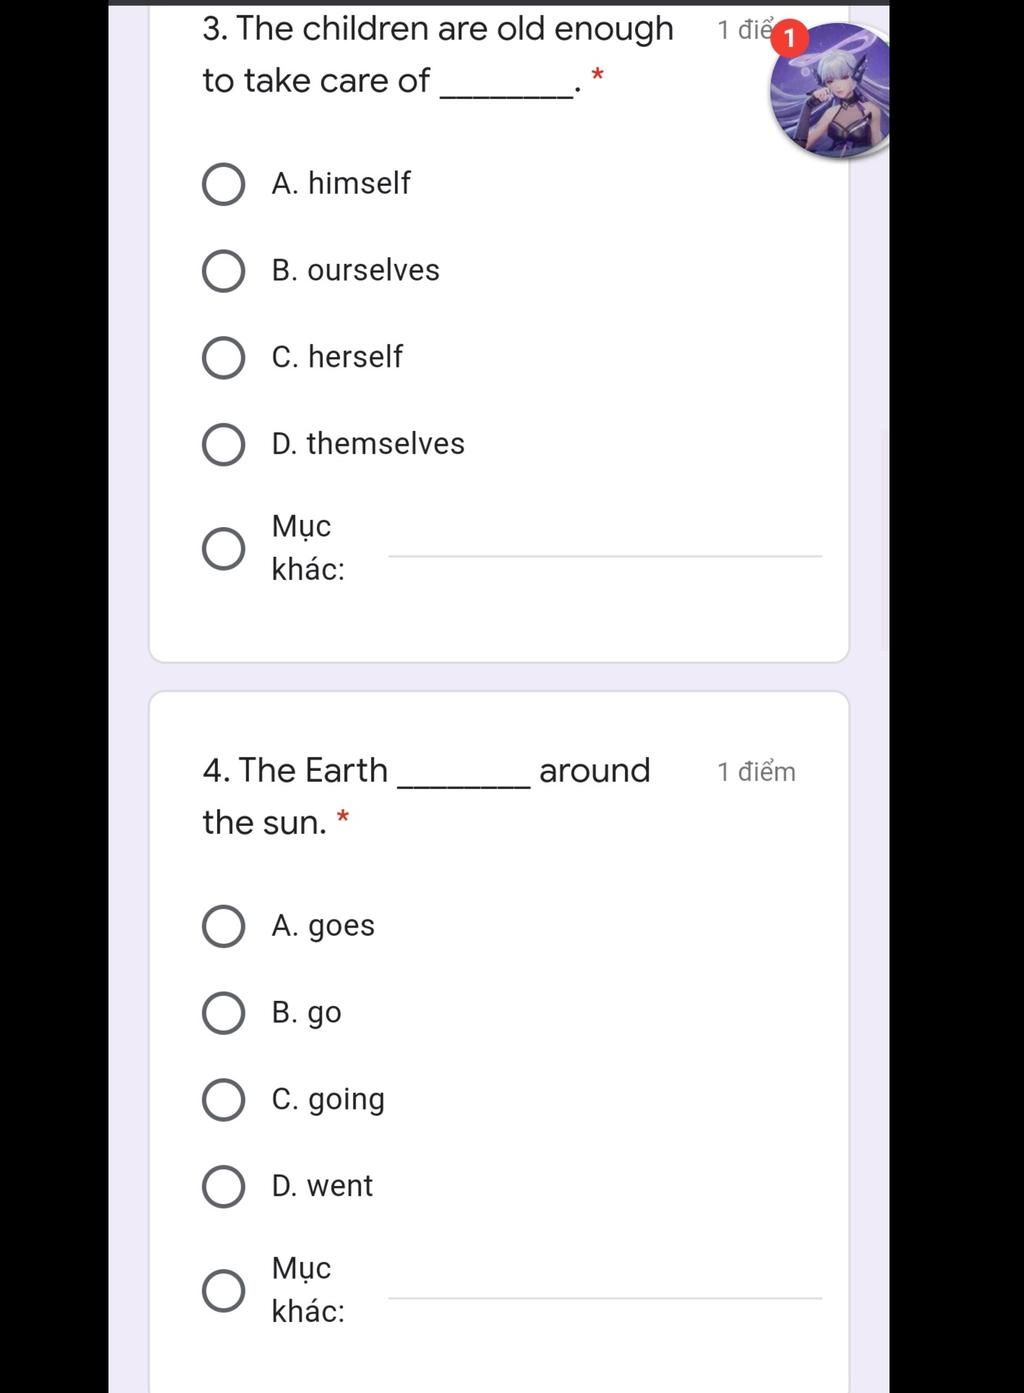The image size is (1024, 1393).
Task: Click question 3 title about the children
Action: (x=438, y=54)
